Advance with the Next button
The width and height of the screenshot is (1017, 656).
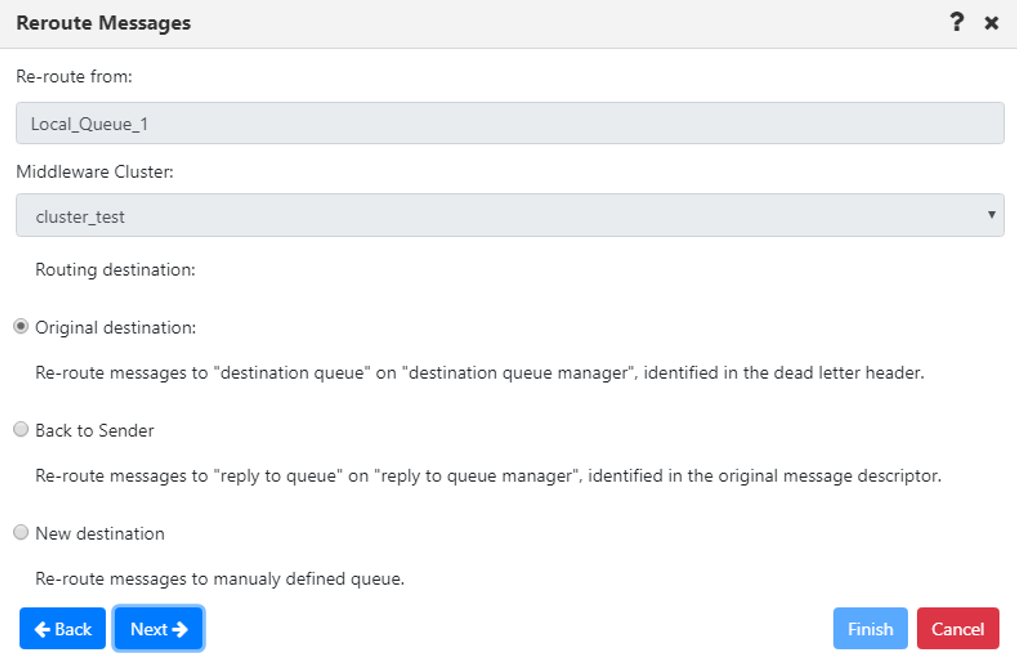pyautogui.click(x=158, y=628)
